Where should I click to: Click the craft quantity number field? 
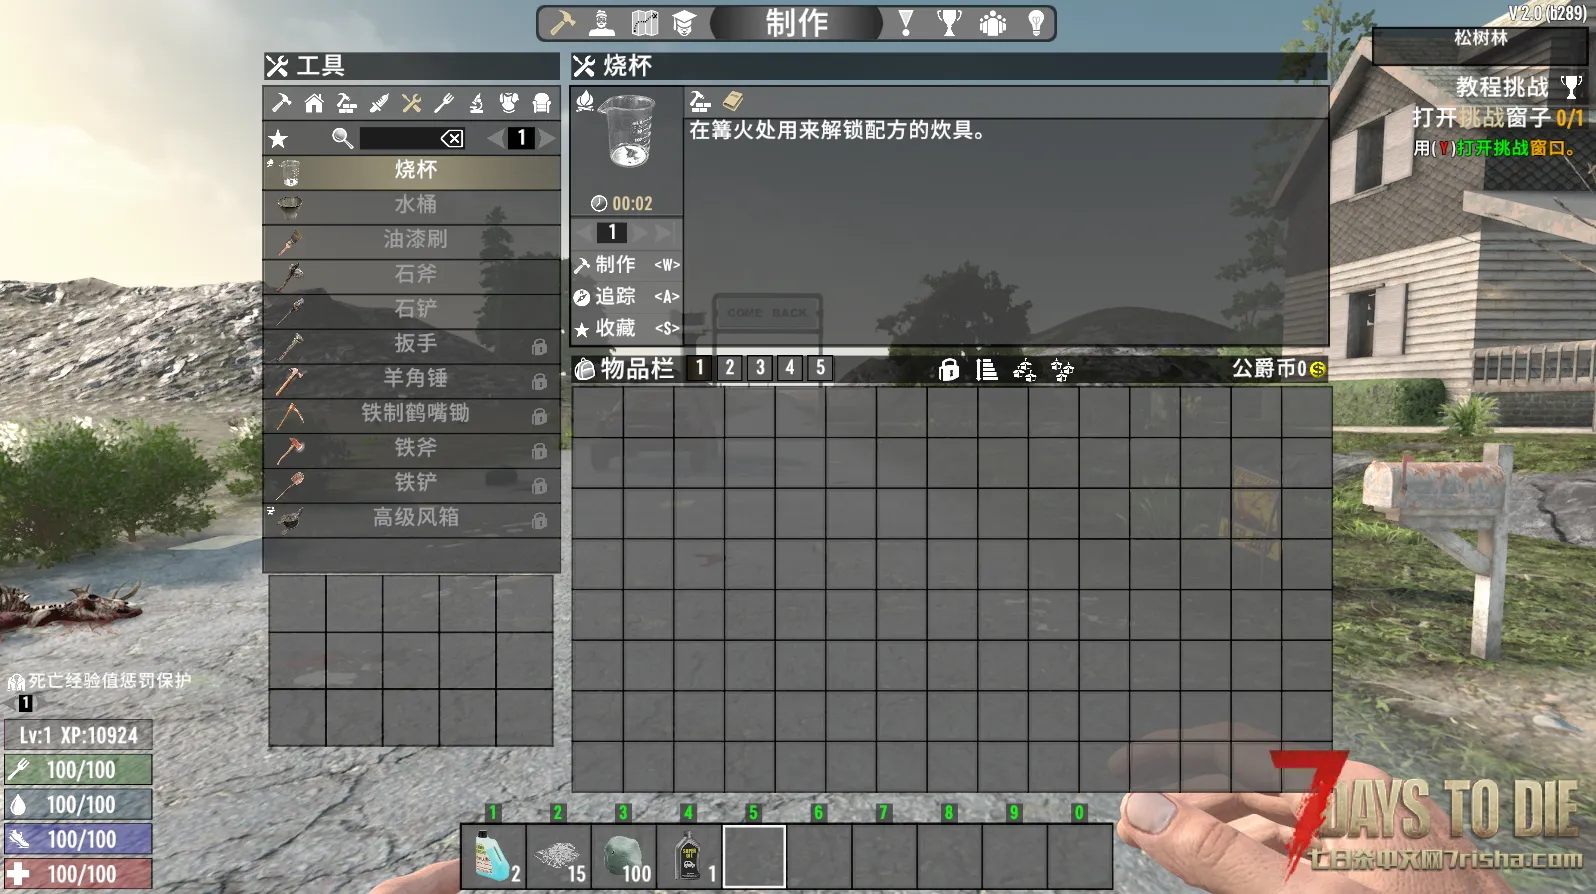612,233
